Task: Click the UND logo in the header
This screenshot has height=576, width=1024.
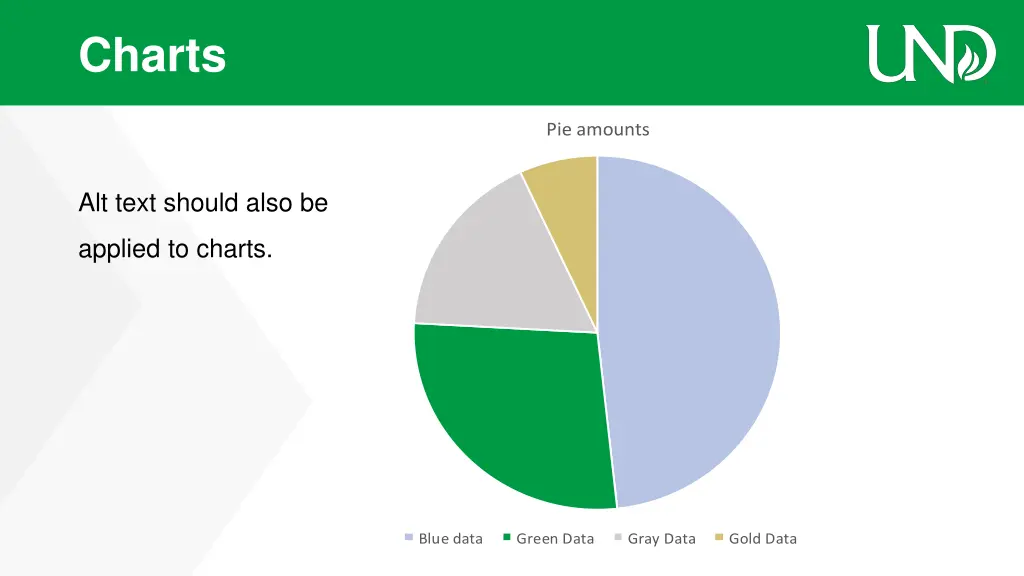Action: 930,53
